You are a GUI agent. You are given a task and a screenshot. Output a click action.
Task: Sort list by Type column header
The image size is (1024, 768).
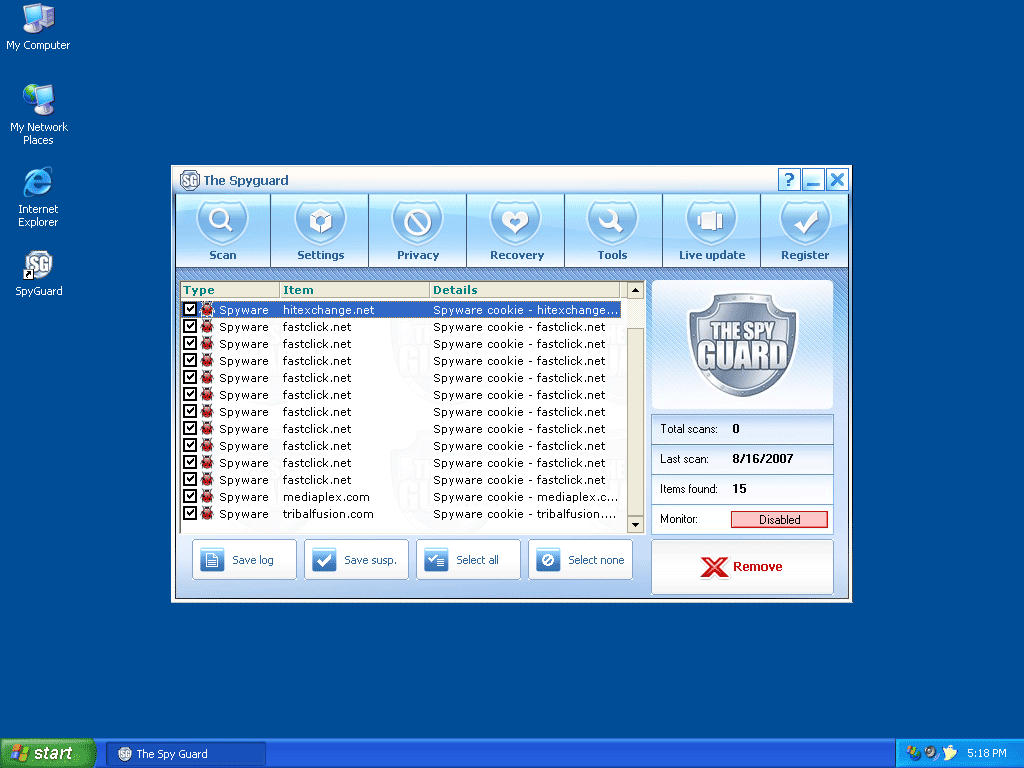229,290
